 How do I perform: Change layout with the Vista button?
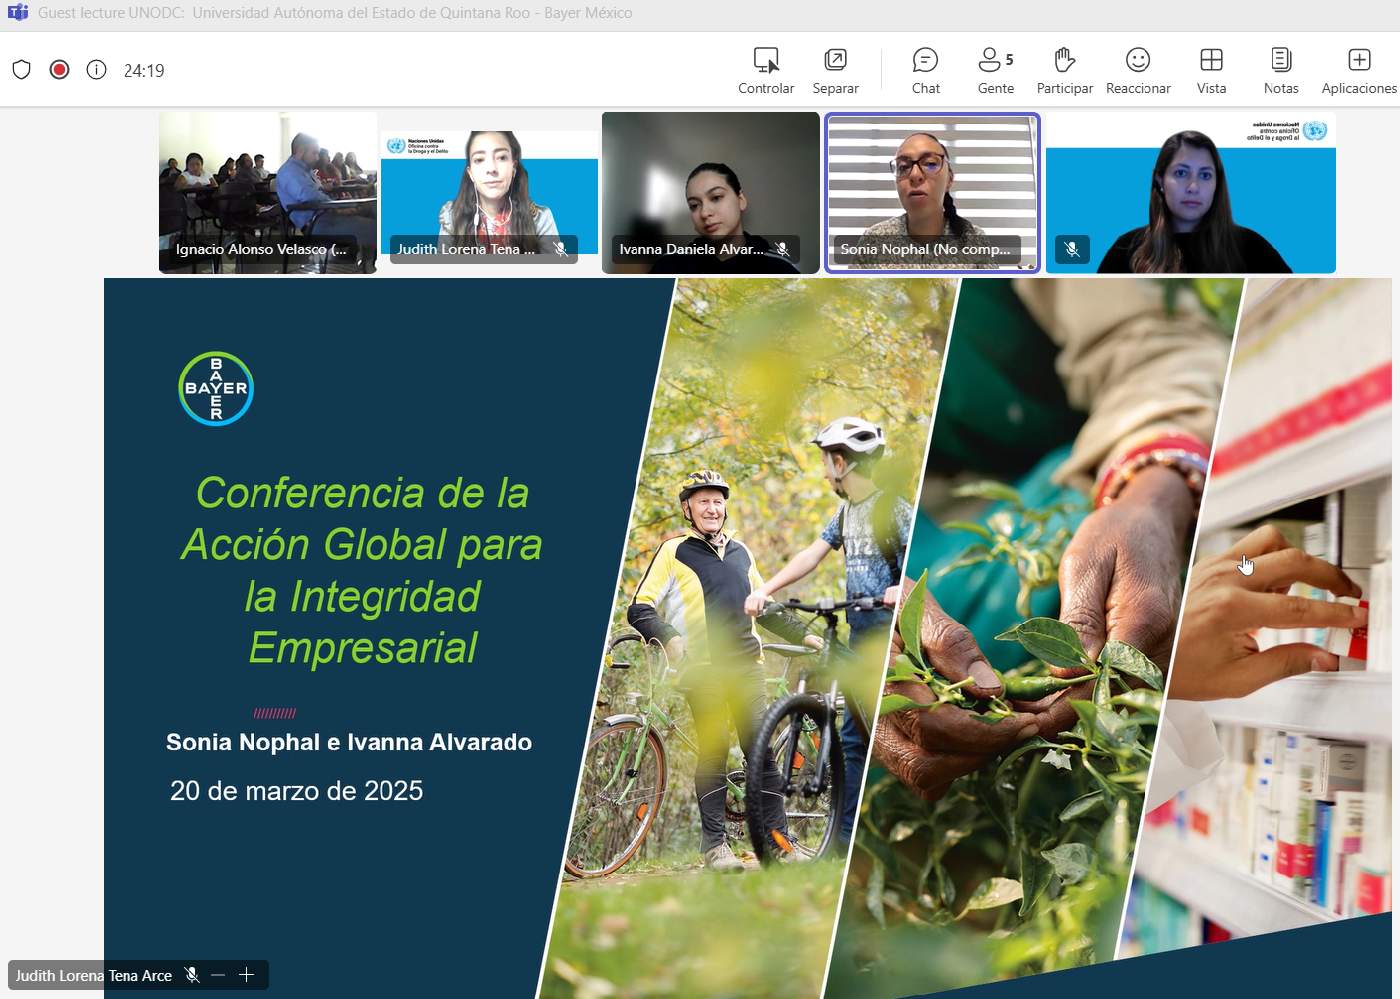(x=1211, y=71)
